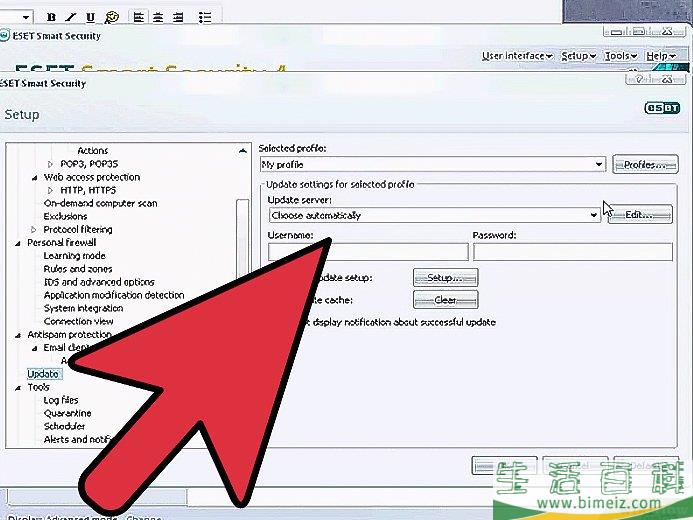Open the font dropdown arrow in the top toolbar
The width and height of the screenshot is (693, 520).
[x=26, y=17]
